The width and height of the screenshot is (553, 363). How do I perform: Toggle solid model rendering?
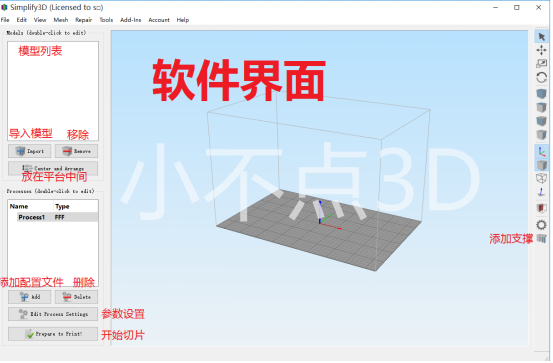543,165
